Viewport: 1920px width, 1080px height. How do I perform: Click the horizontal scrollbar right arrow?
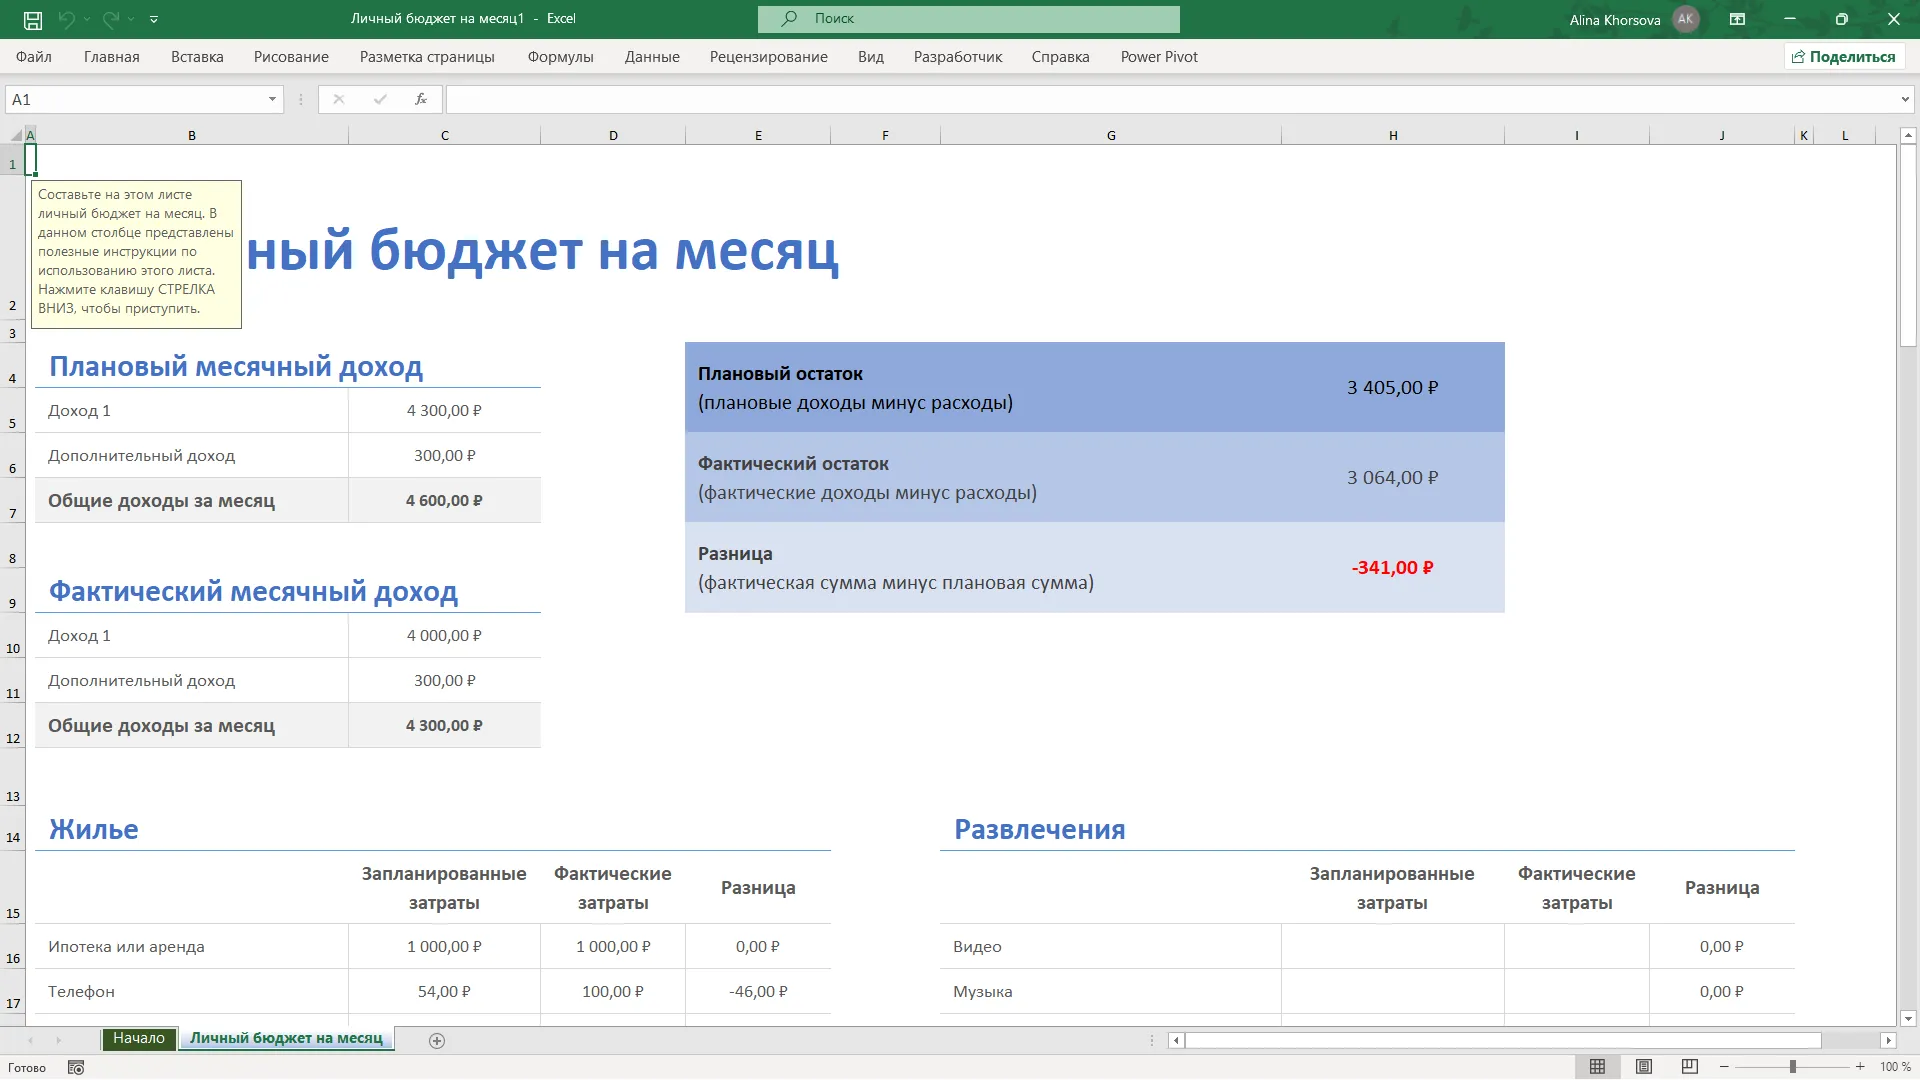click(1888, 1041)
